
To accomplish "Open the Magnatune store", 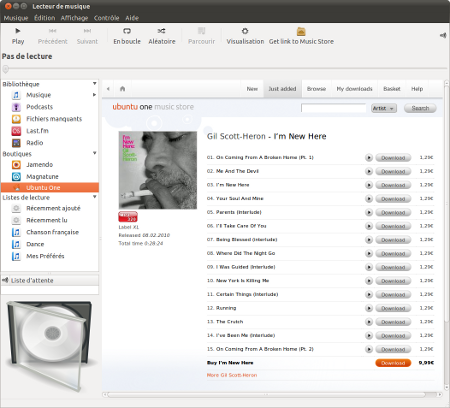I will 50,177.
